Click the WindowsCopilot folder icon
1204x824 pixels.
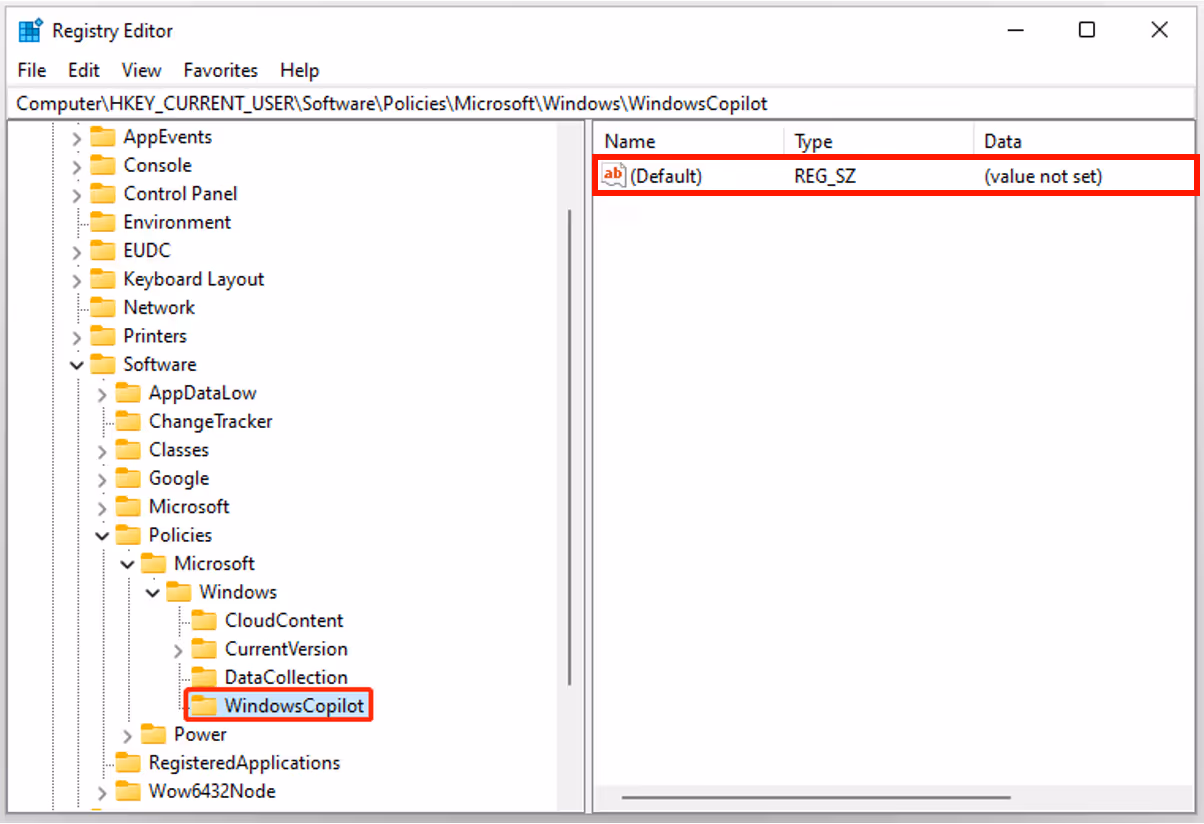click(204, 706)
